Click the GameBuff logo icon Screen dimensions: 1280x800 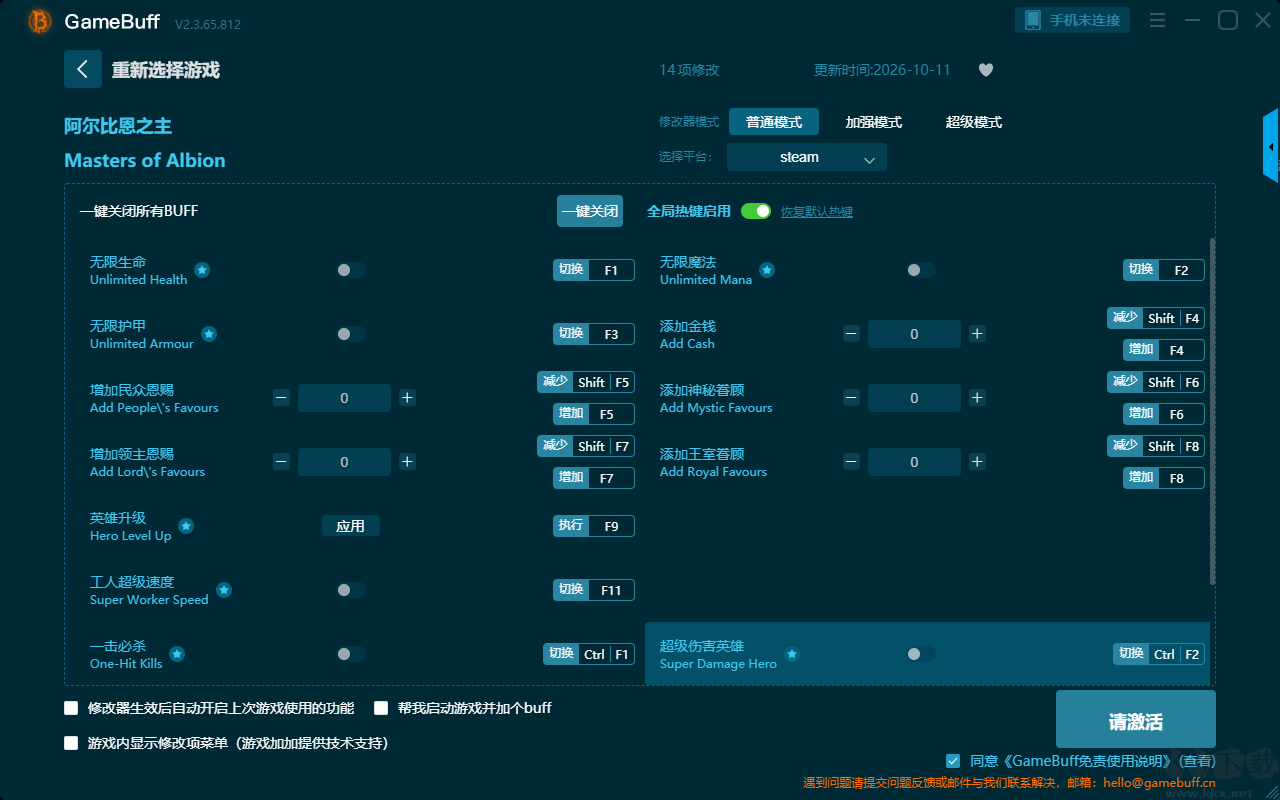click(x=40, y=21)
